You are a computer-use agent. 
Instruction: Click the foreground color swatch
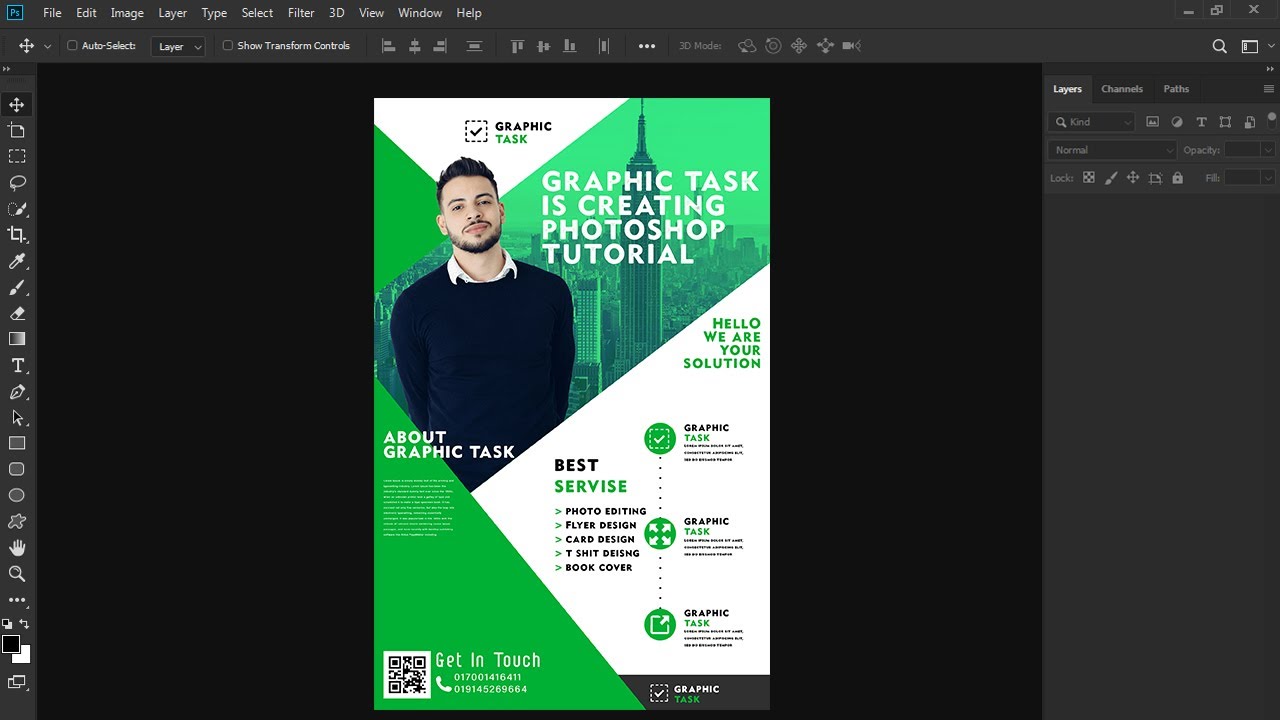[x=11, y=644]
